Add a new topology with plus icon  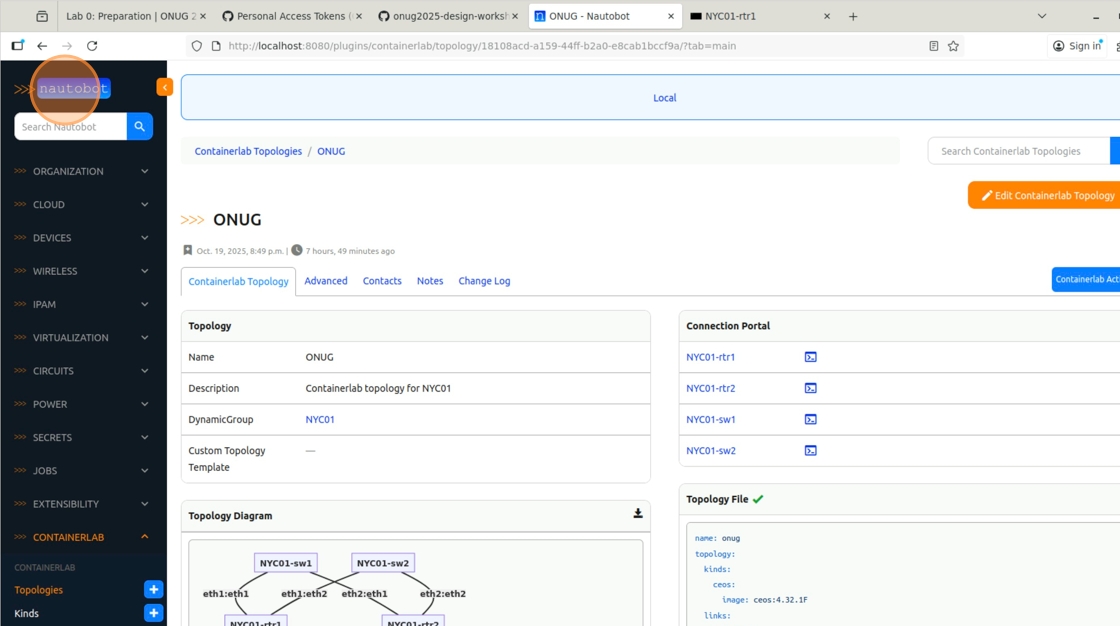coord(153,590)
